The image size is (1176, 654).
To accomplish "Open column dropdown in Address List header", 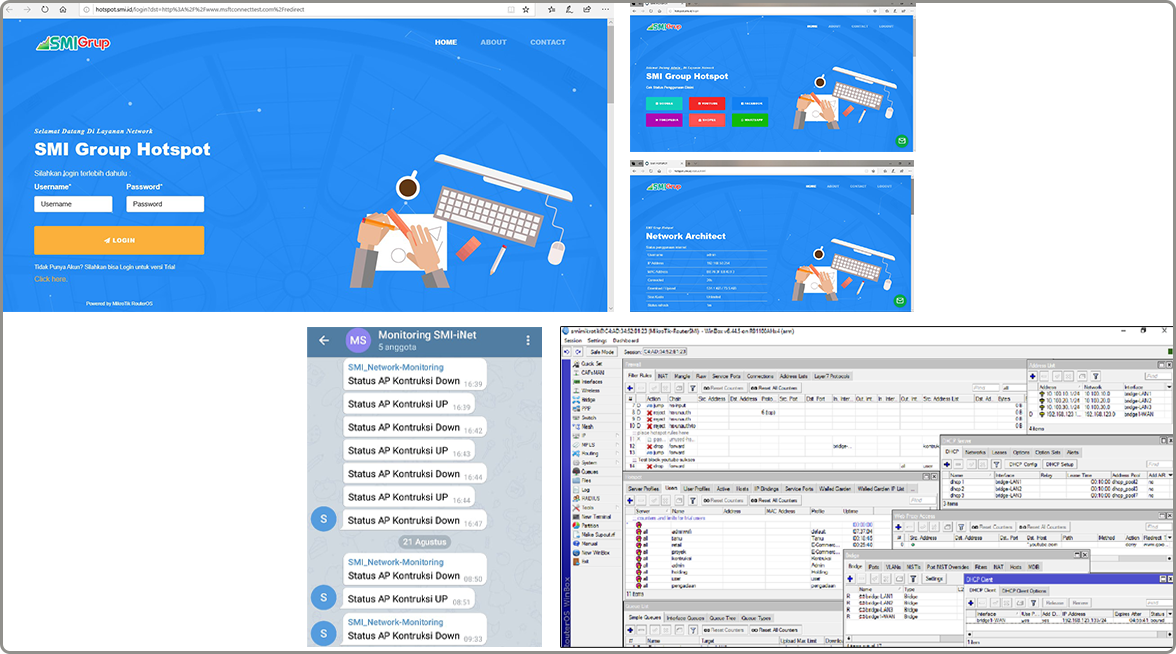I will click(1169, 387).
